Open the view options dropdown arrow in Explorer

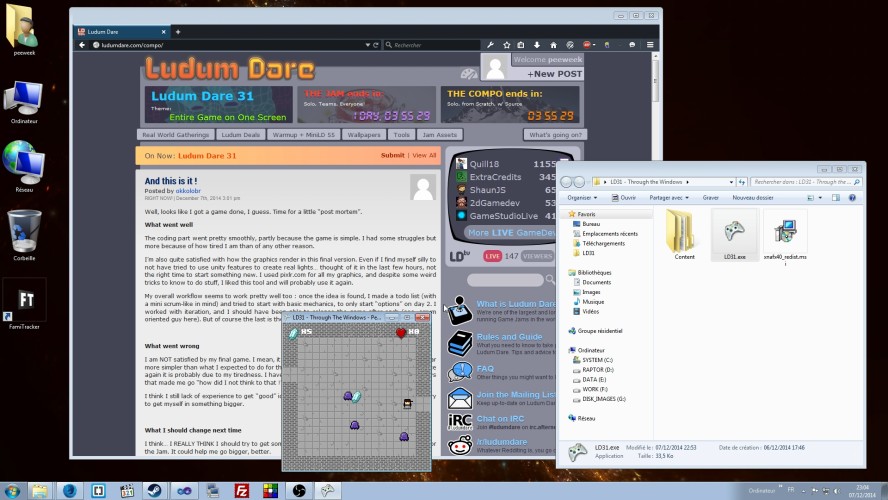pos(820,198)
